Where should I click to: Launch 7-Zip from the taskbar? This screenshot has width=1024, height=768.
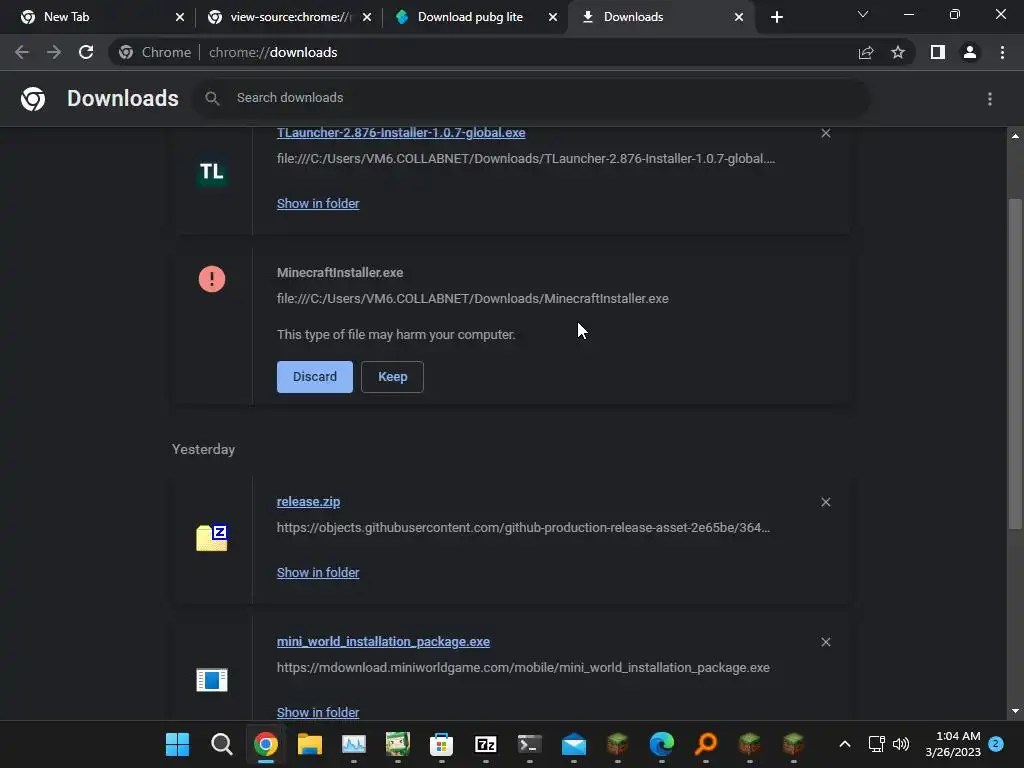click(485, 744)
